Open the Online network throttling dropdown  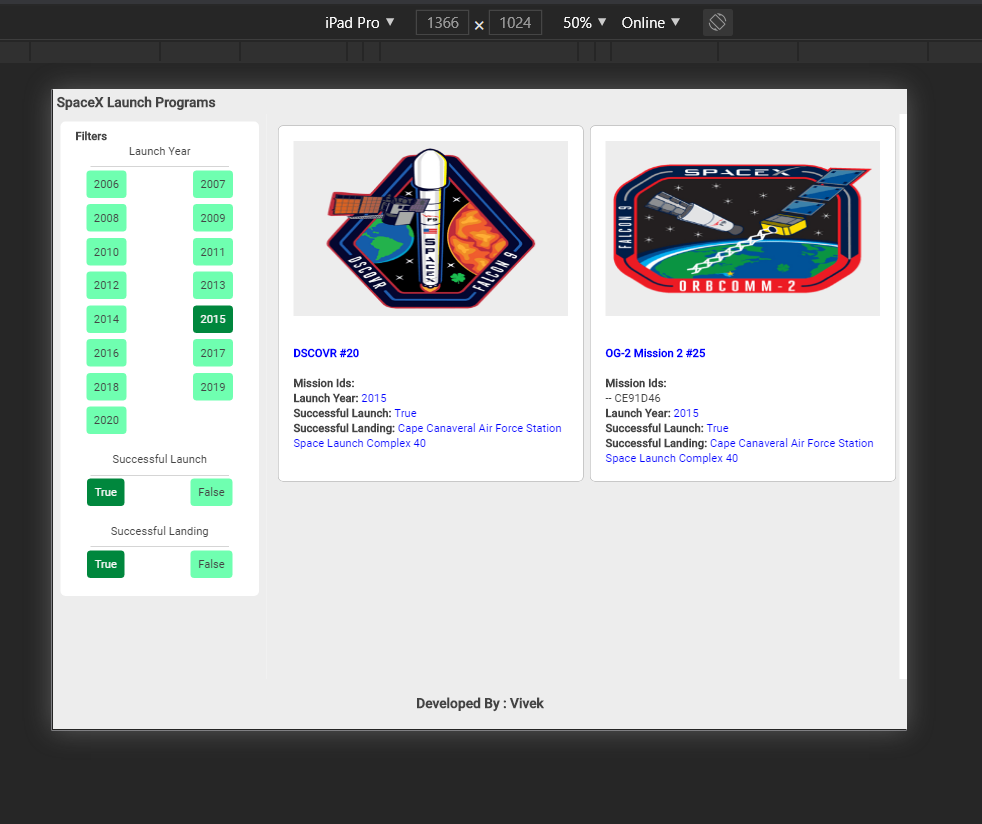[650, 22]
